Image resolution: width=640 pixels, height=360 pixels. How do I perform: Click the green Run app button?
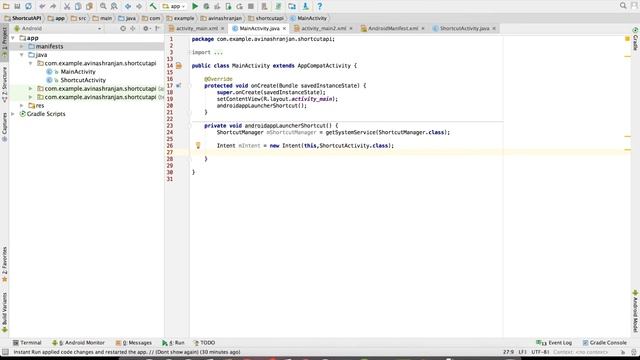[x=195, y=6]
